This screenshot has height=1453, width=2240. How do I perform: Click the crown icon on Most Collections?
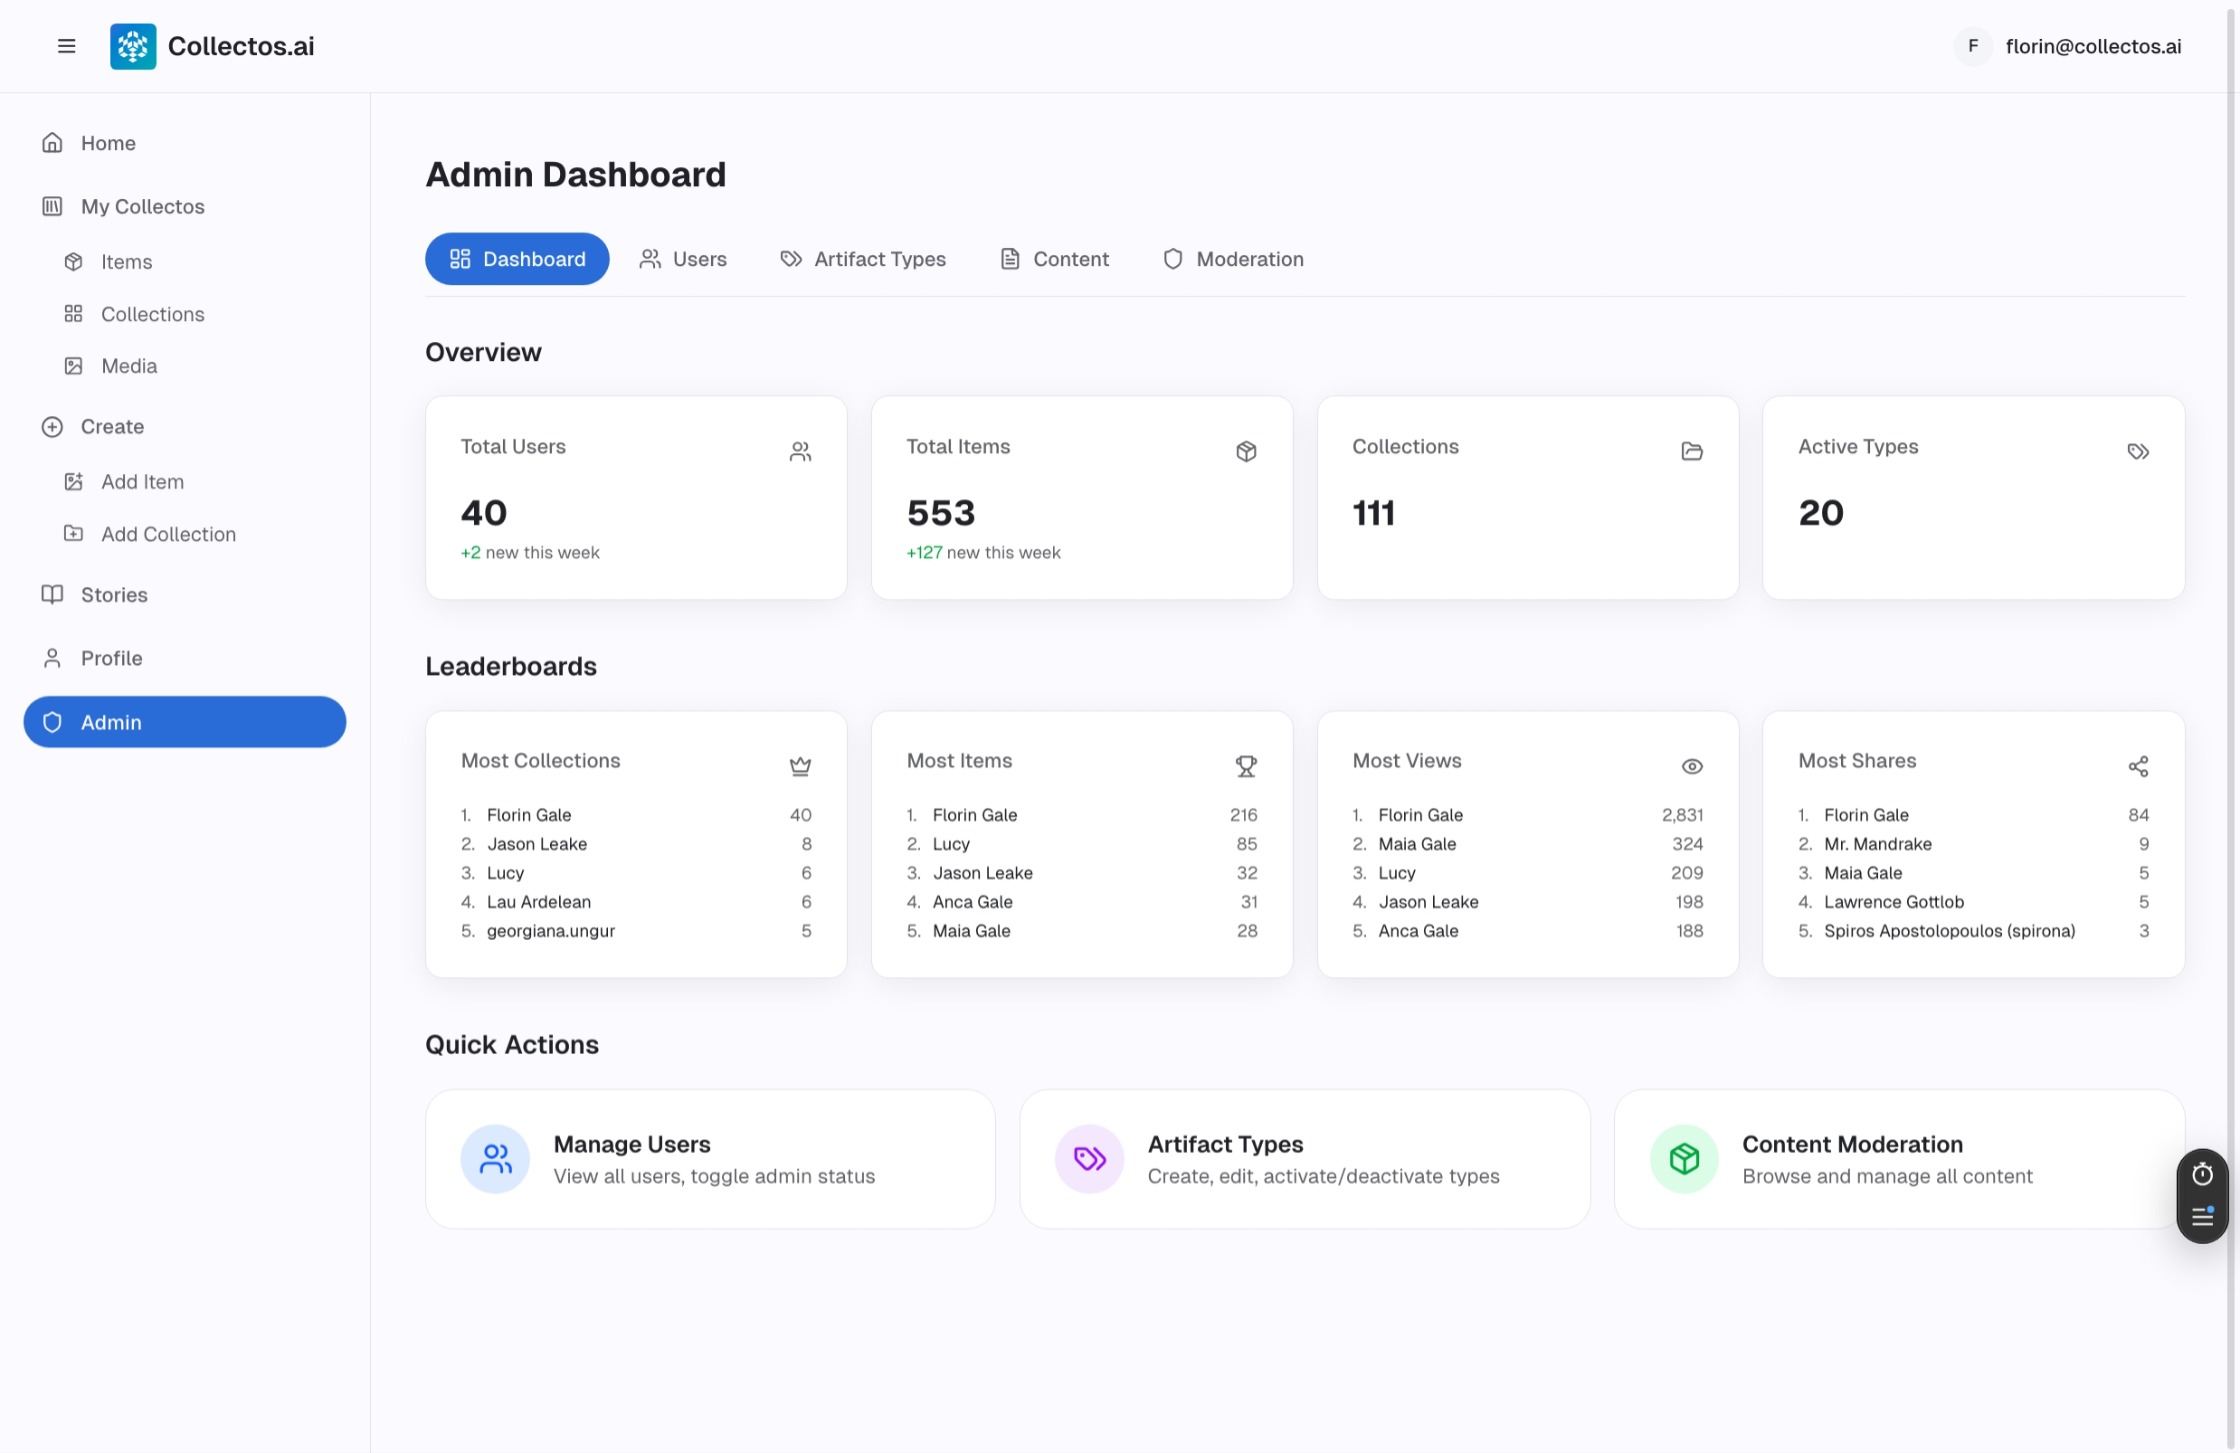click(800, 766)
